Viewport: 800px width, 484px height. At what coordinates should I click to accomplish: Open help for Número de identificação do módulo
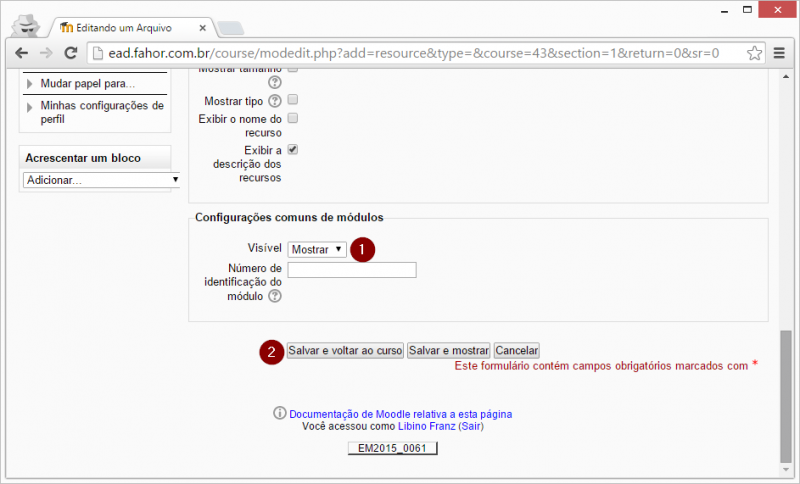click(274, 296)
